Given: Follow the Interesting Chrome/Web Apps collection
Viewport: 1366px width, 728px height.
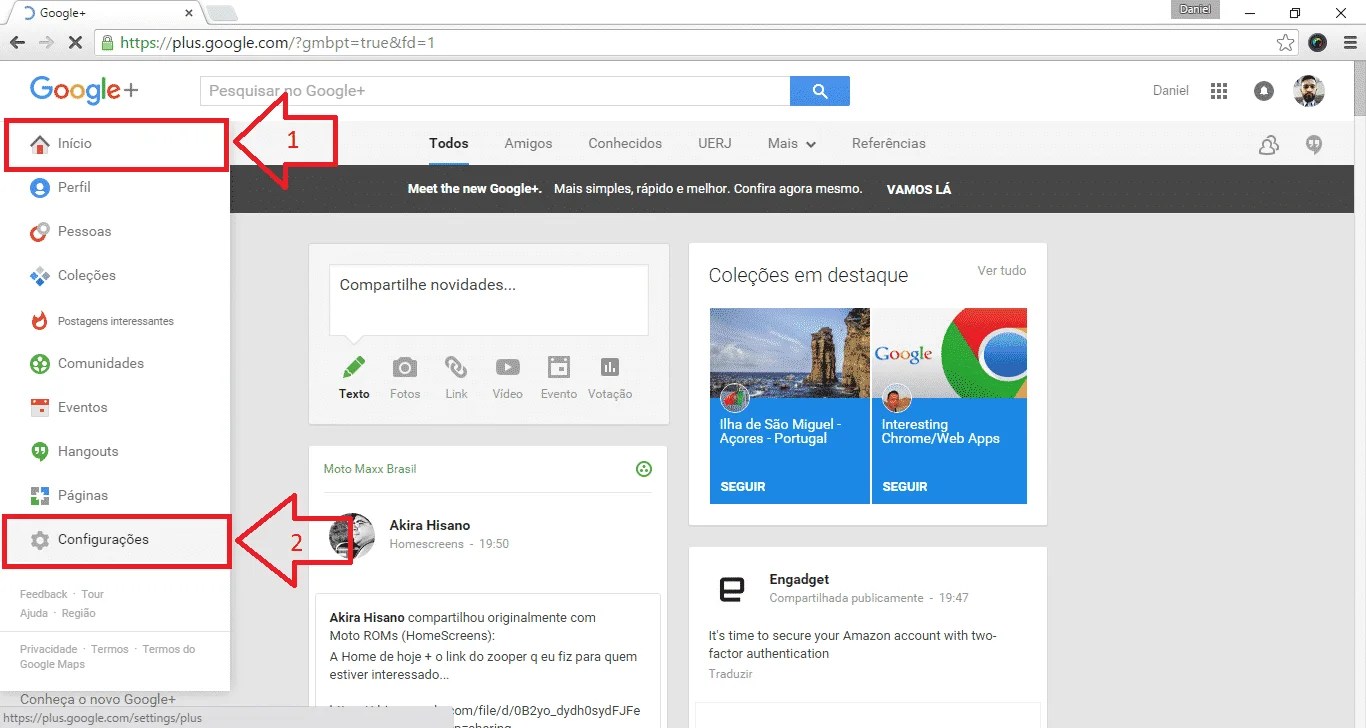Looking at the screenshot, I should (905, 487).
